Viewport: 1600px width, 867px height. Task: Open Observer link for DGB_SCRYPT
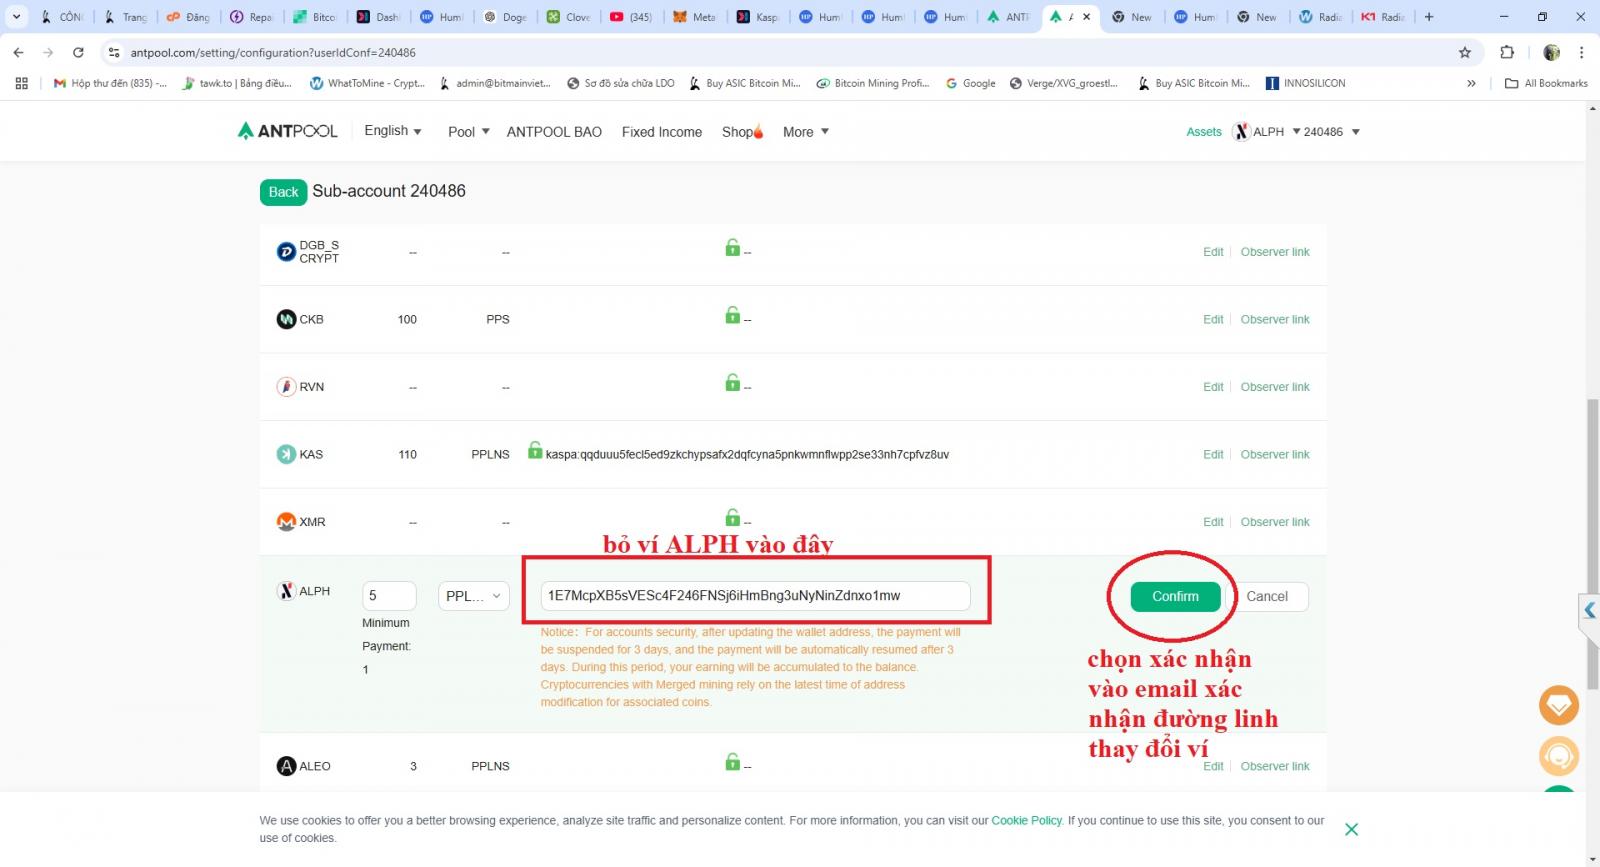(1275, 252)
